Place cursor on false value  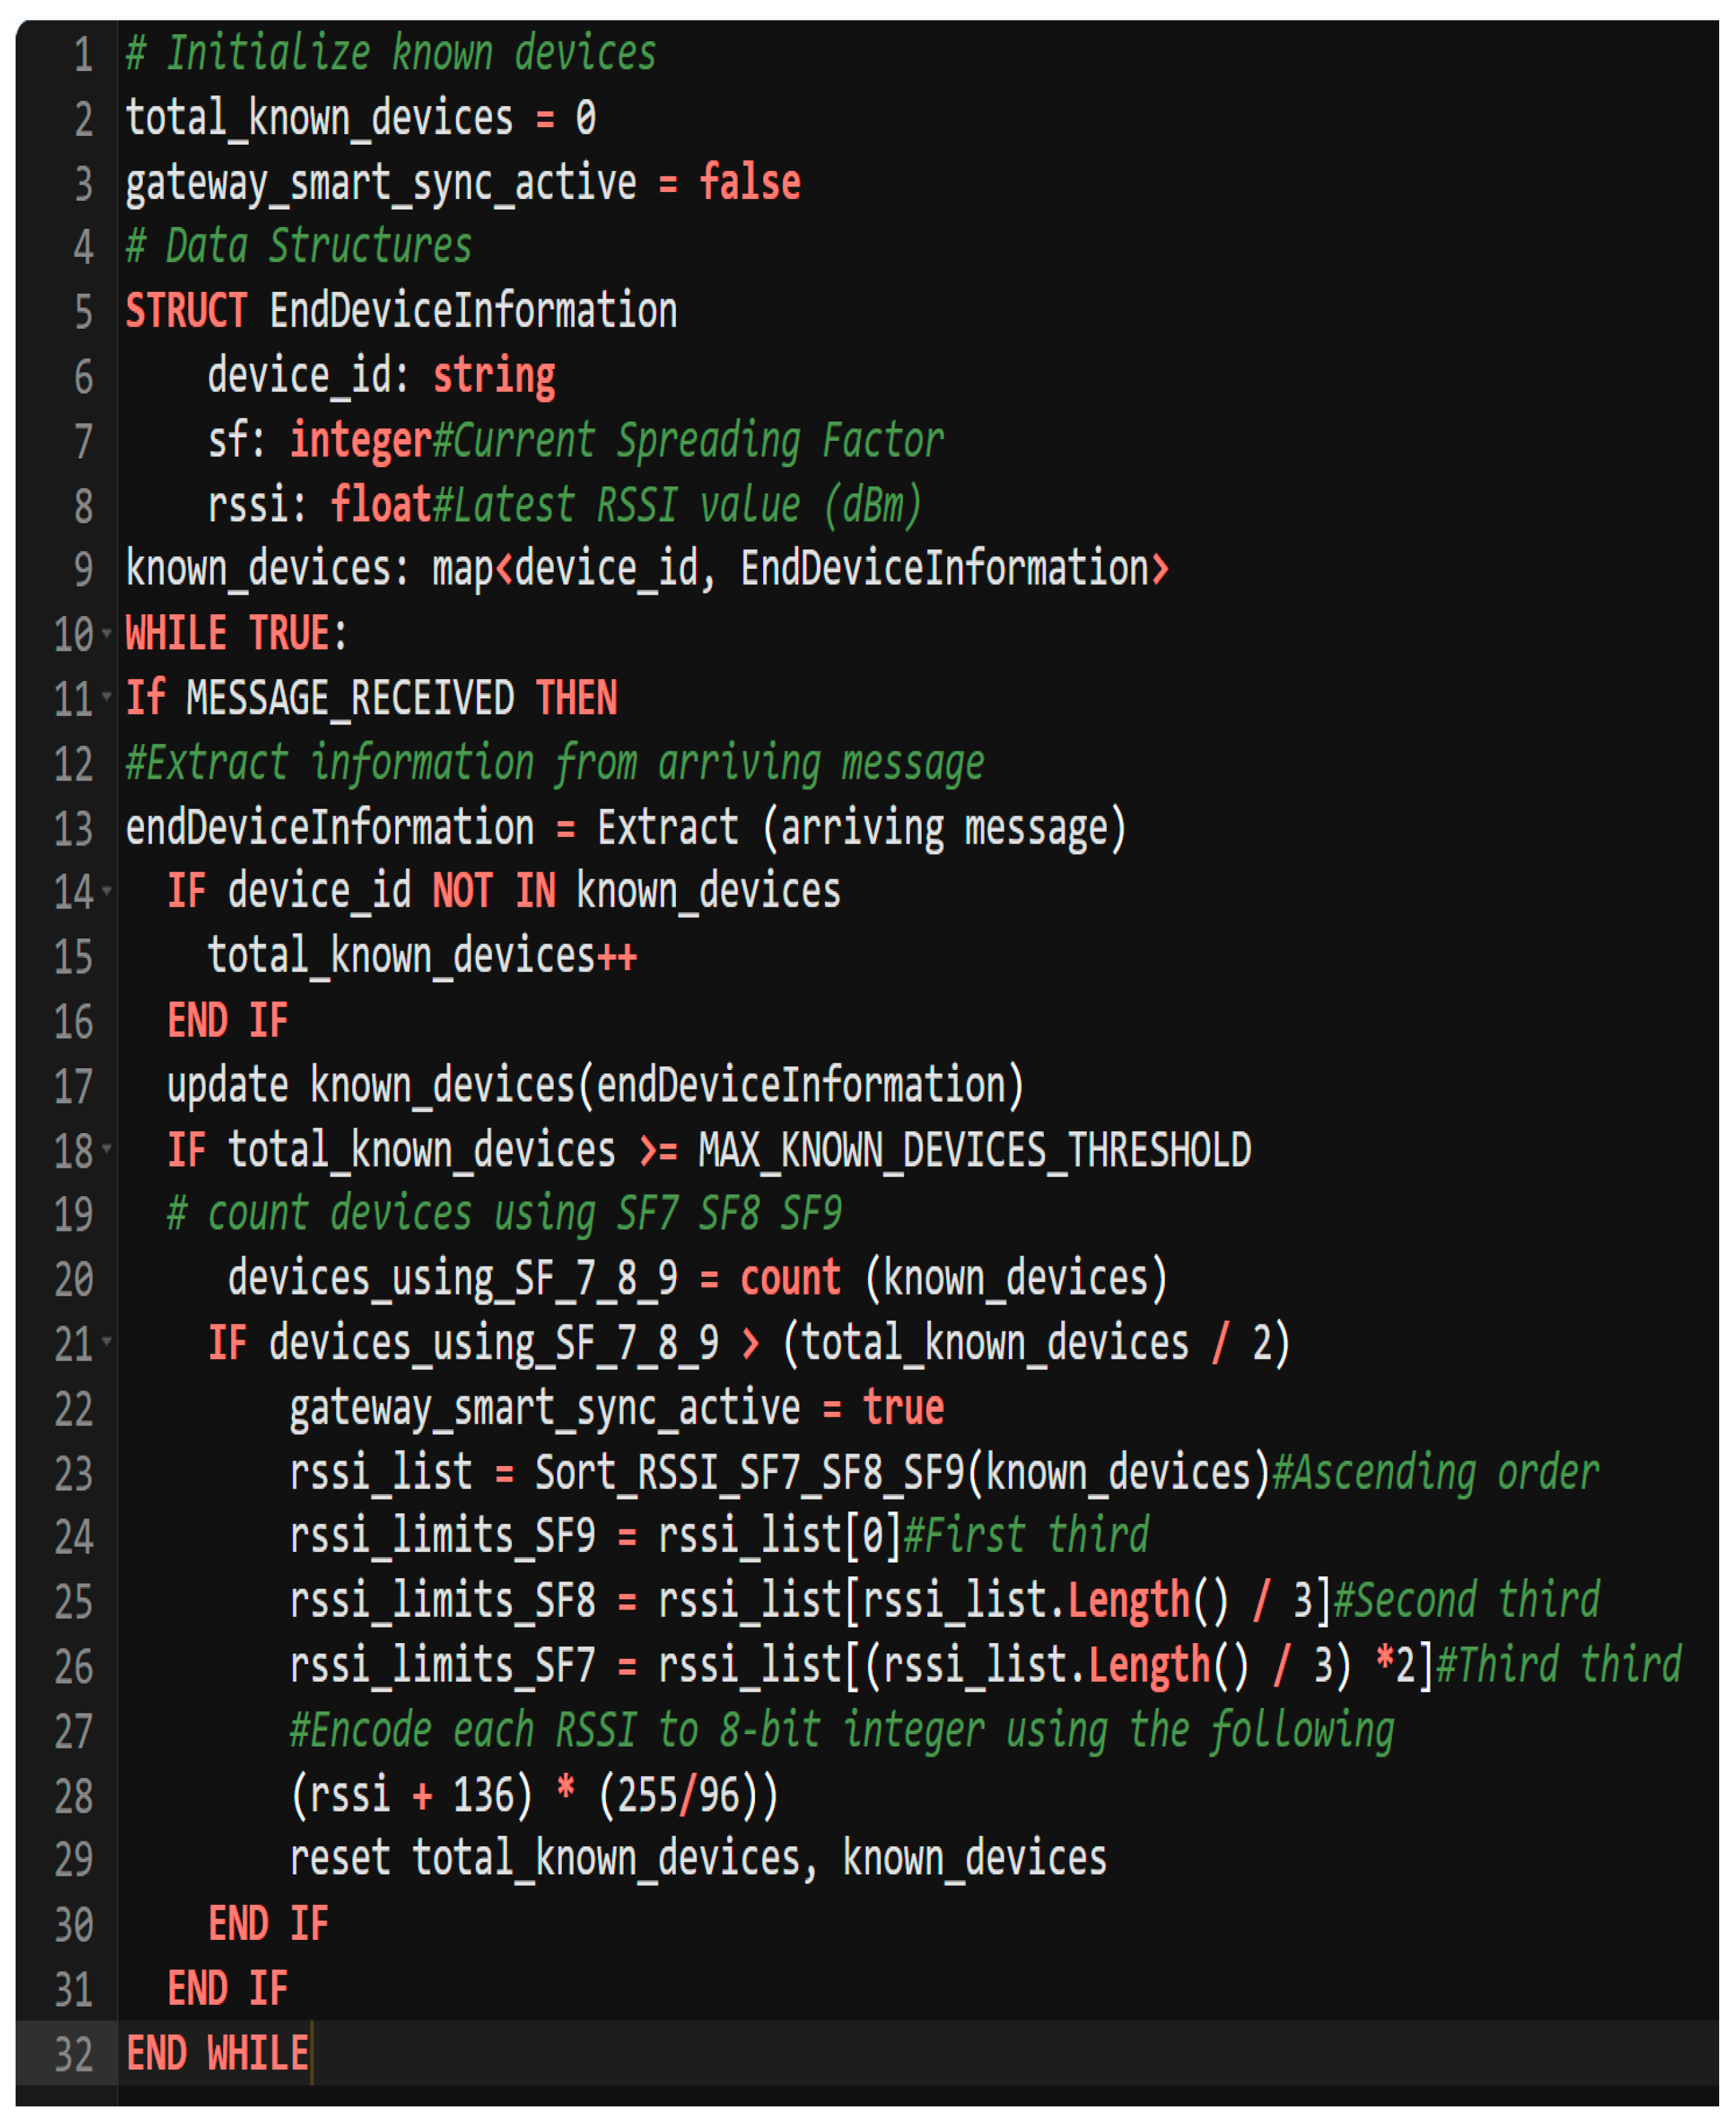pos(749,182)
